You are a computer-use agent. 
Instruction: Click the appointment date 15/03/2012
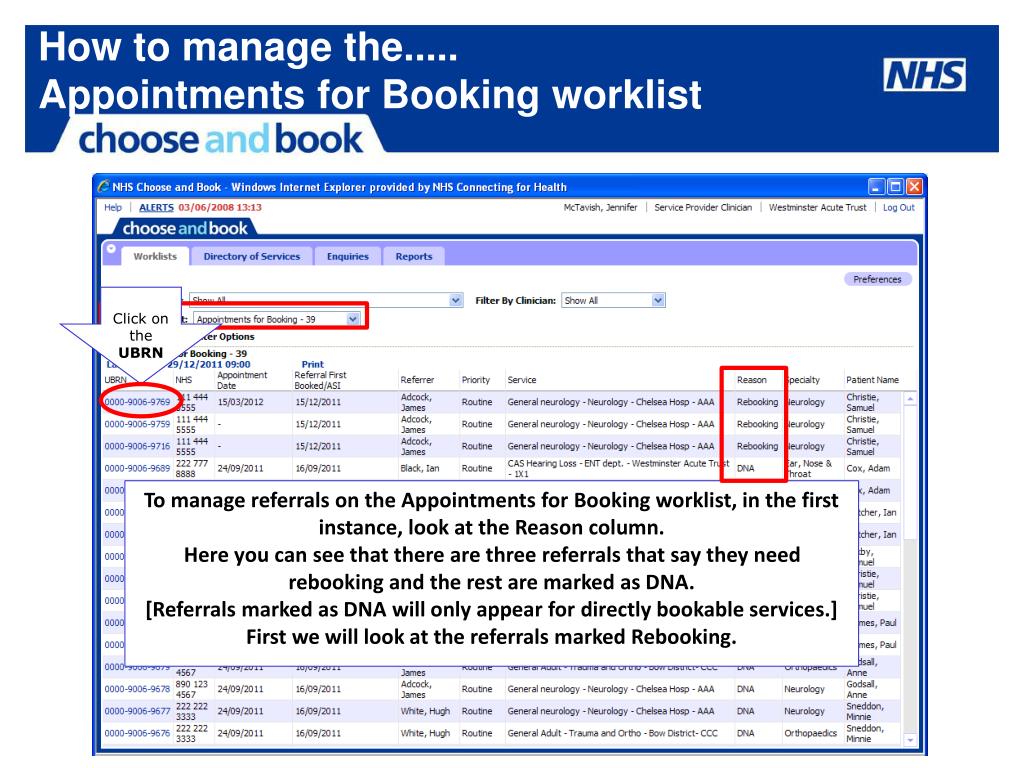click(240, 402)
